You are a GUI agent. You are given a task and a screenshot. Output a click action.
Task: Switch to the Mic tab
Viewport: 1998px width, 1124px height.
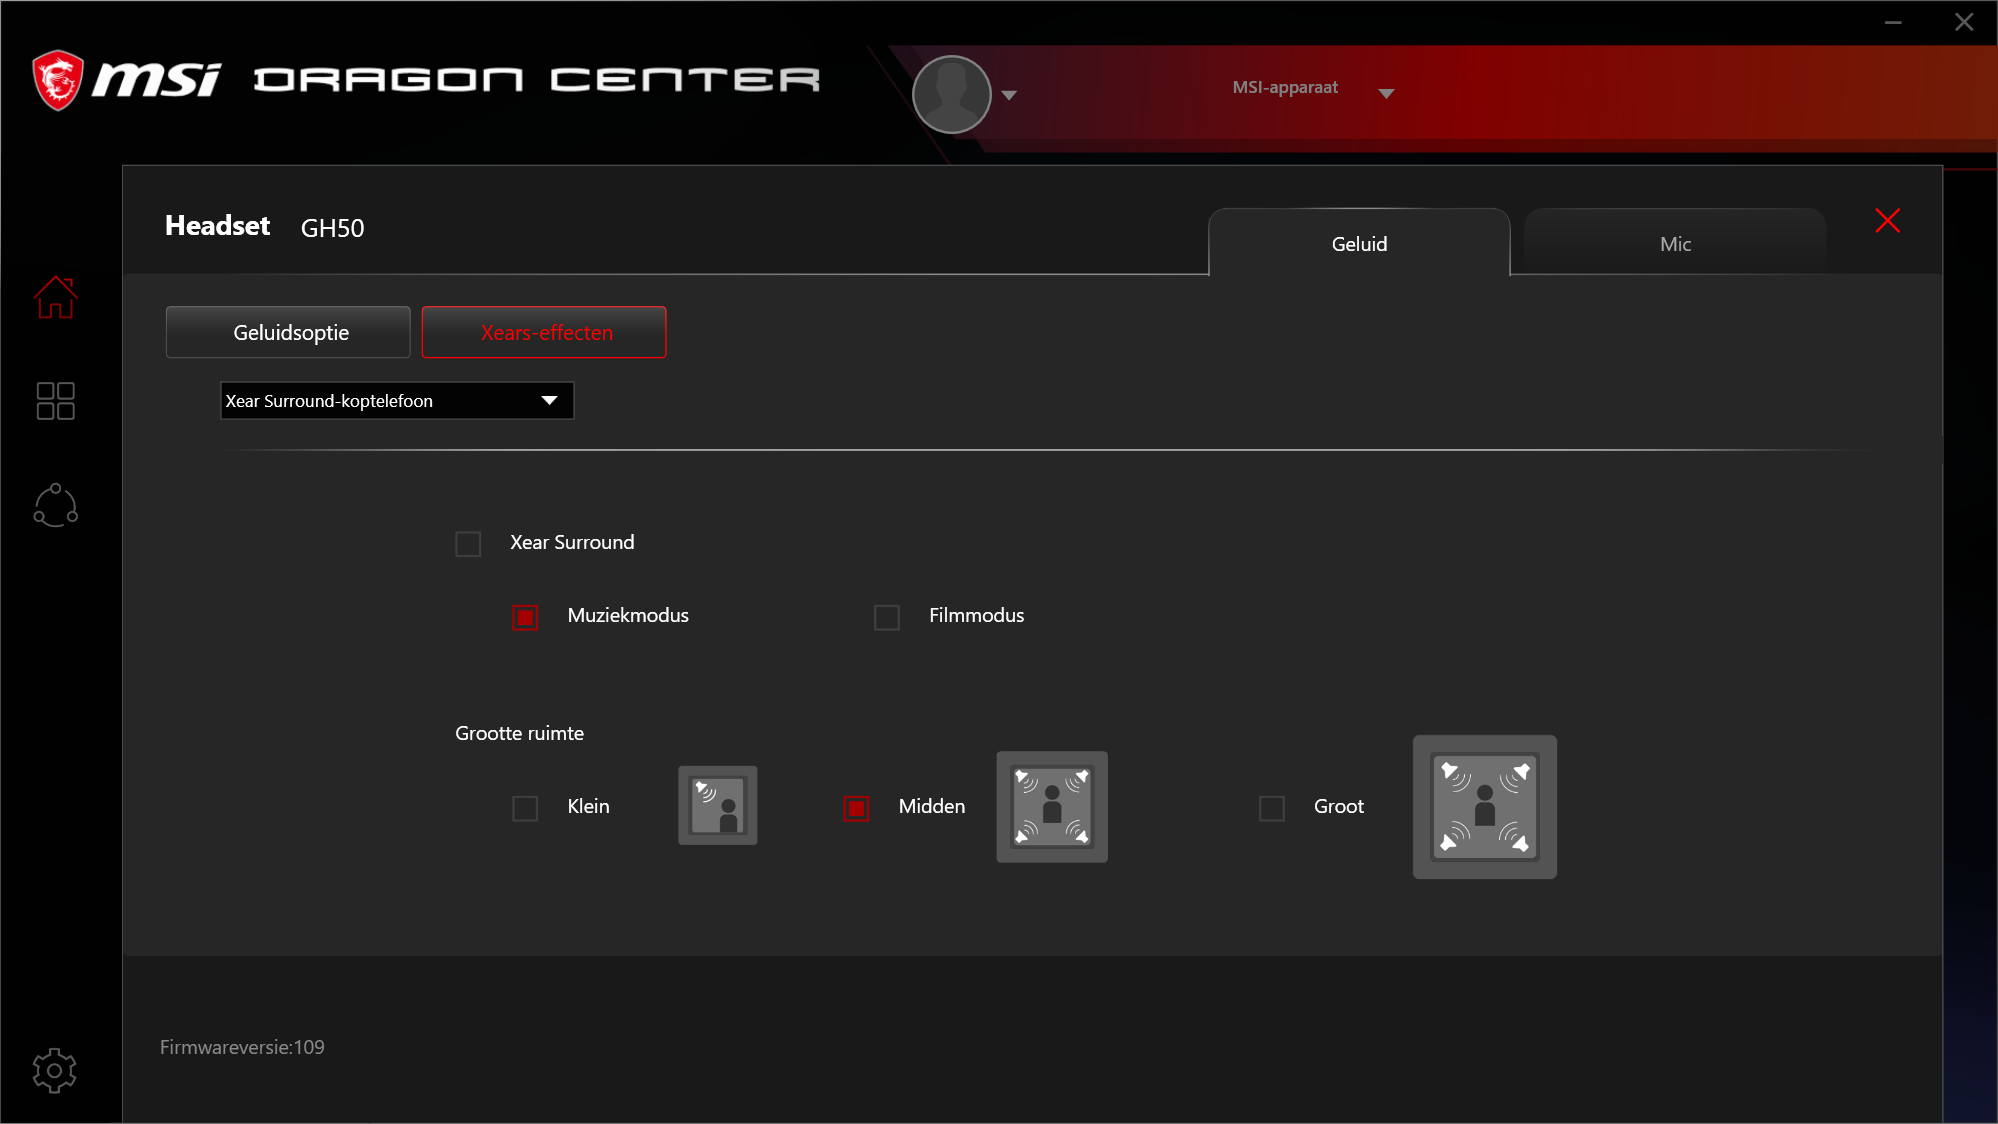click(x=1675, y=243)
